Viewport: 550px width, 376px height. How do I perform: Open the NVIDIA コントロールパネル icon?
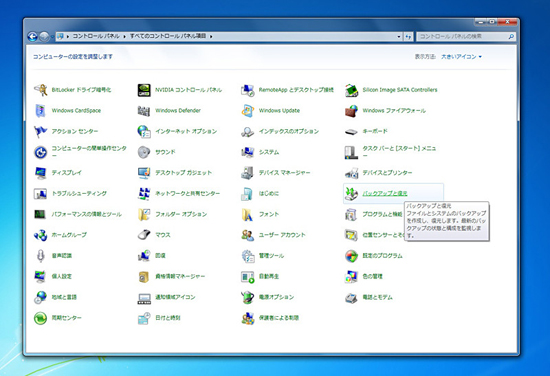click(144, 90)
